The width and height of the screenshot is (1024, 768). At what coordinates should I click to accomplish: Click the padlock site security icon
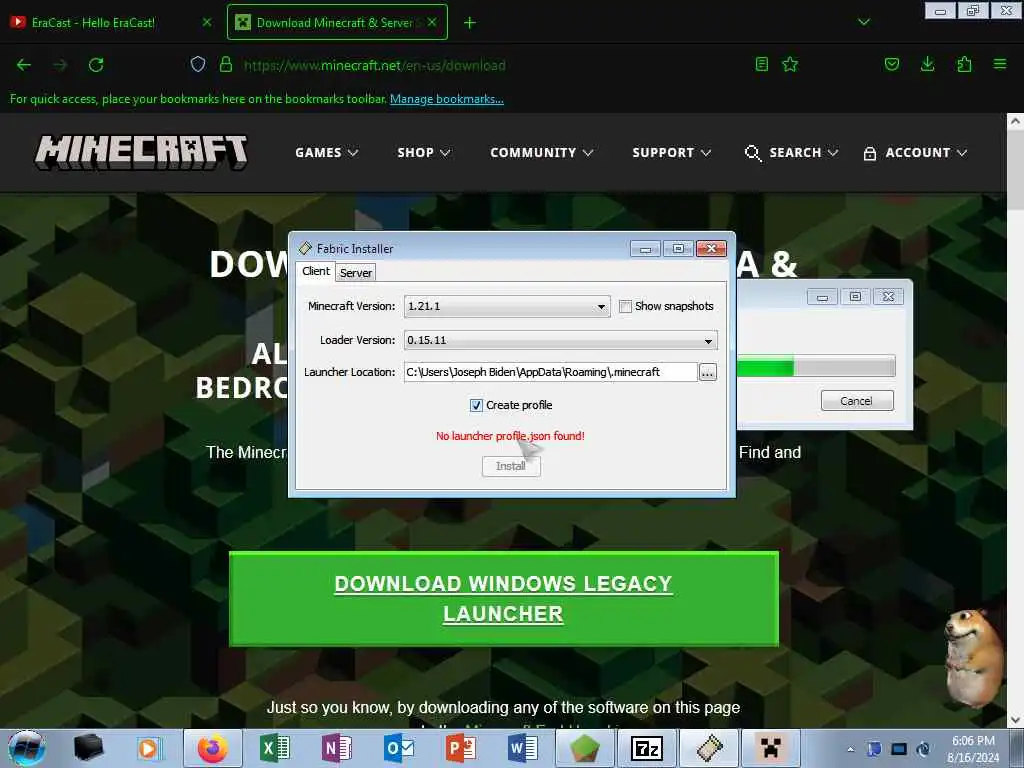click(226, 65)
